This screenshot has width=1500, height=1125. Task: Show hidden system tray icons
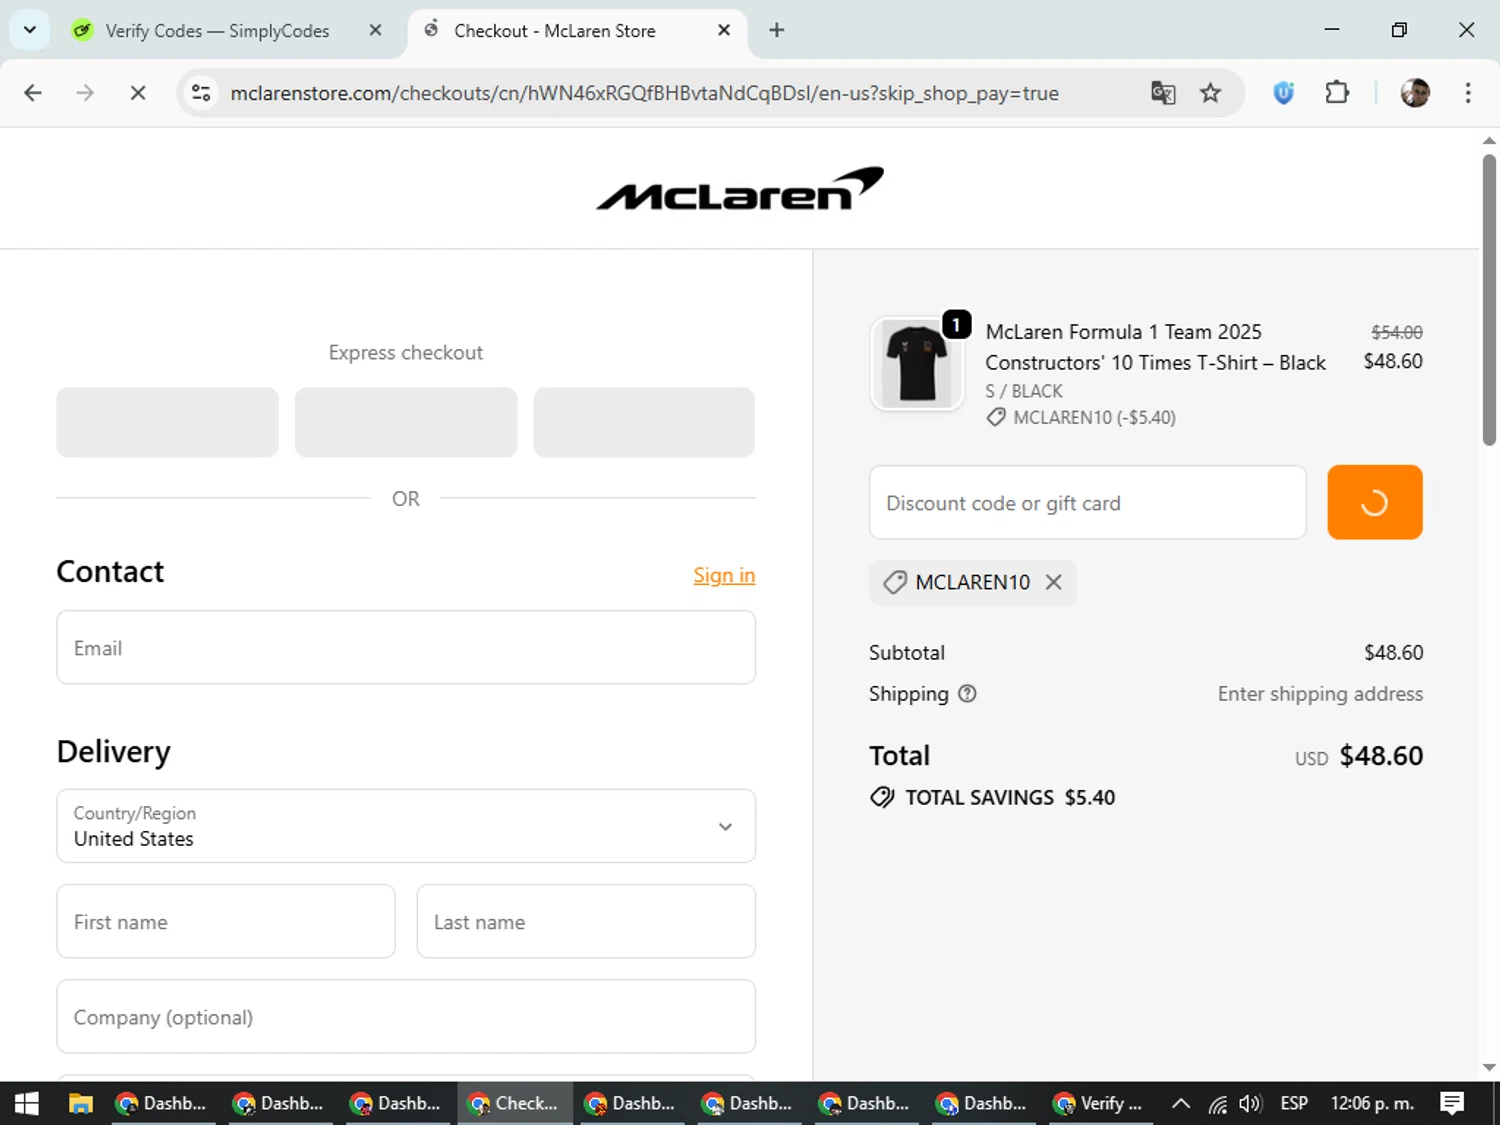1180,1103
